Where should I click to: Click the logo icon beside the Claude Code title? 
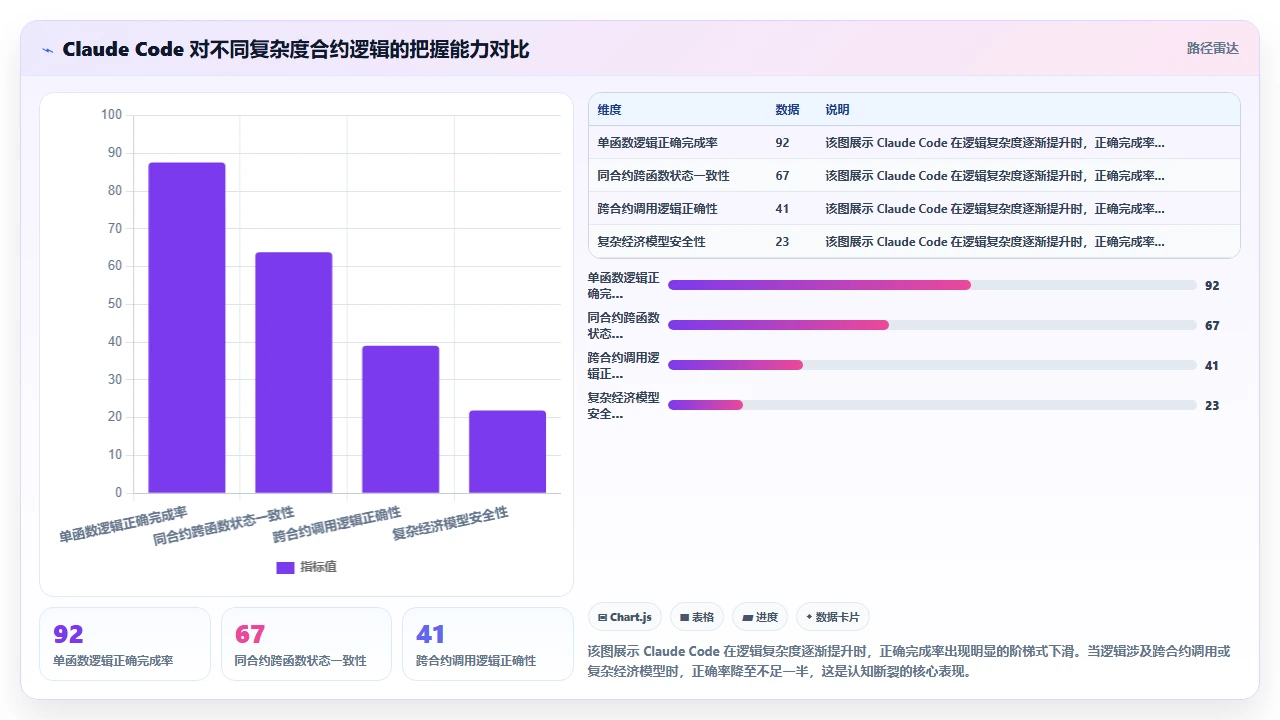48,50
